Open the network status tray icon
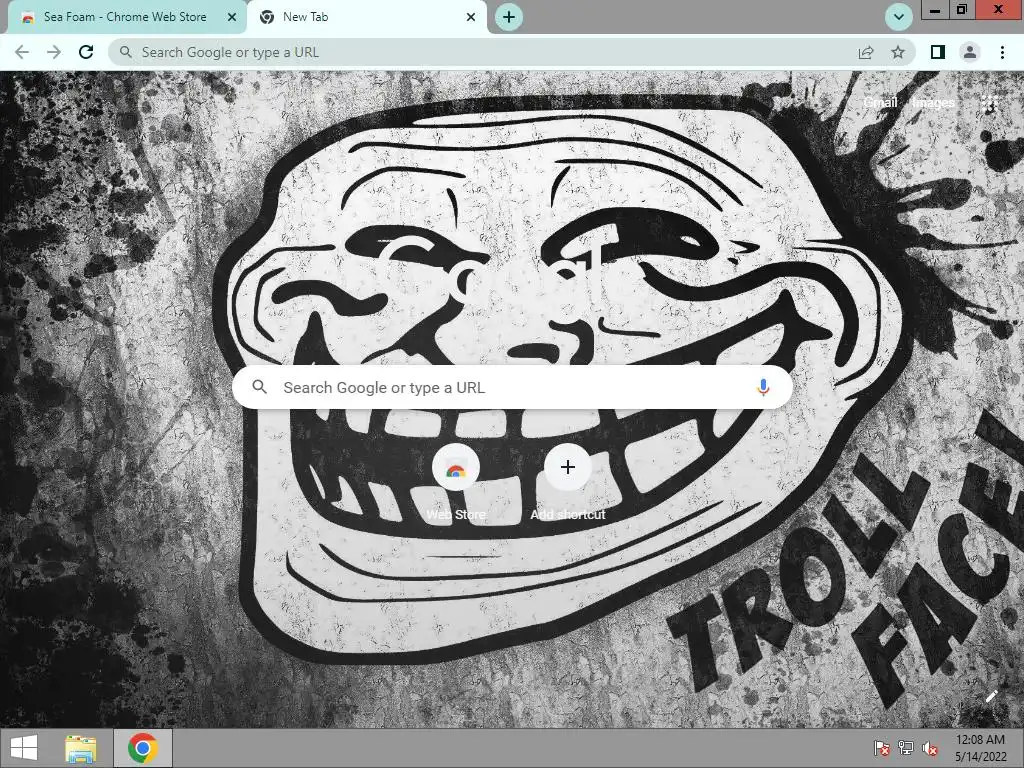Viewport: 1024px width, 768px height. (x=906, y=748)
